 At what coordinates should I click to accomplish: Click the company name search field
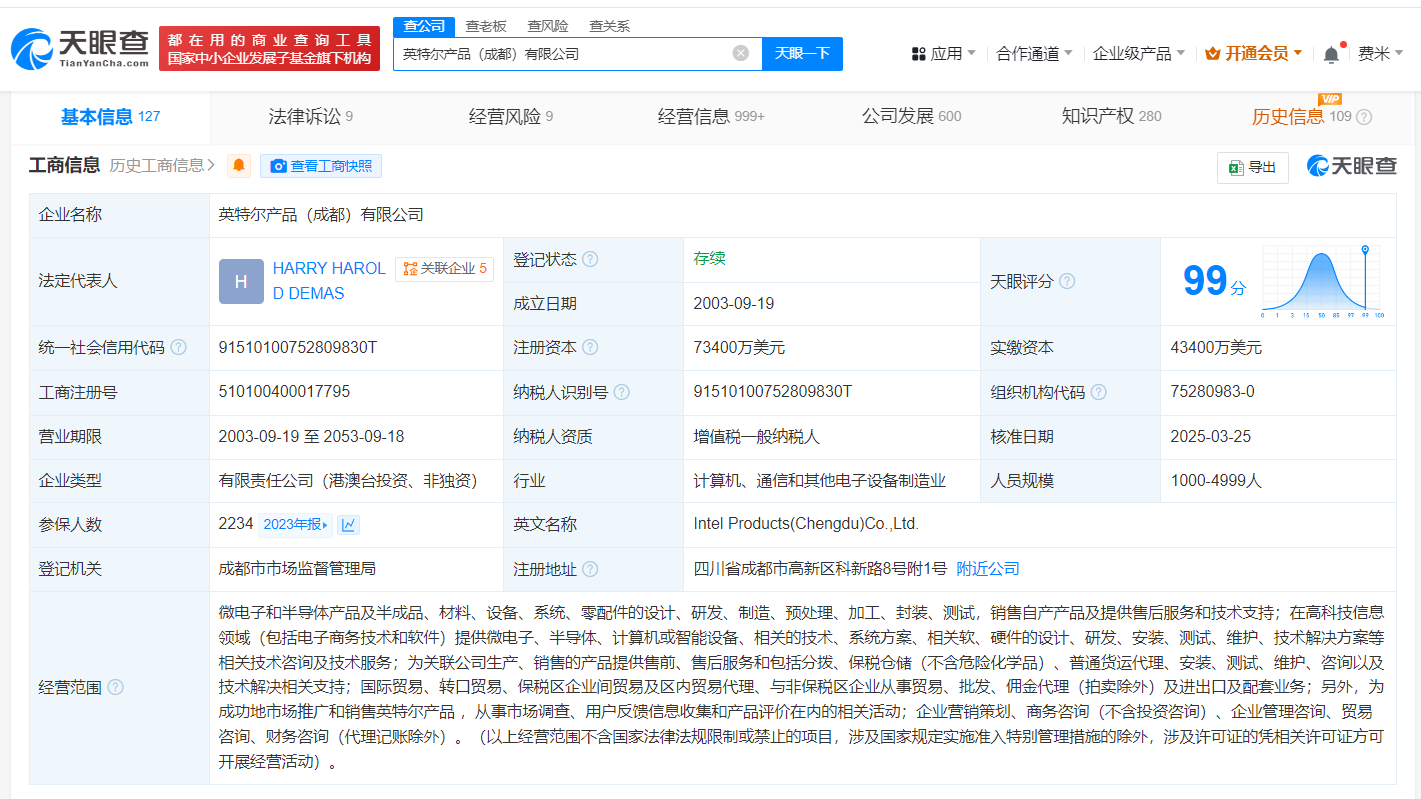click(565, 54)
